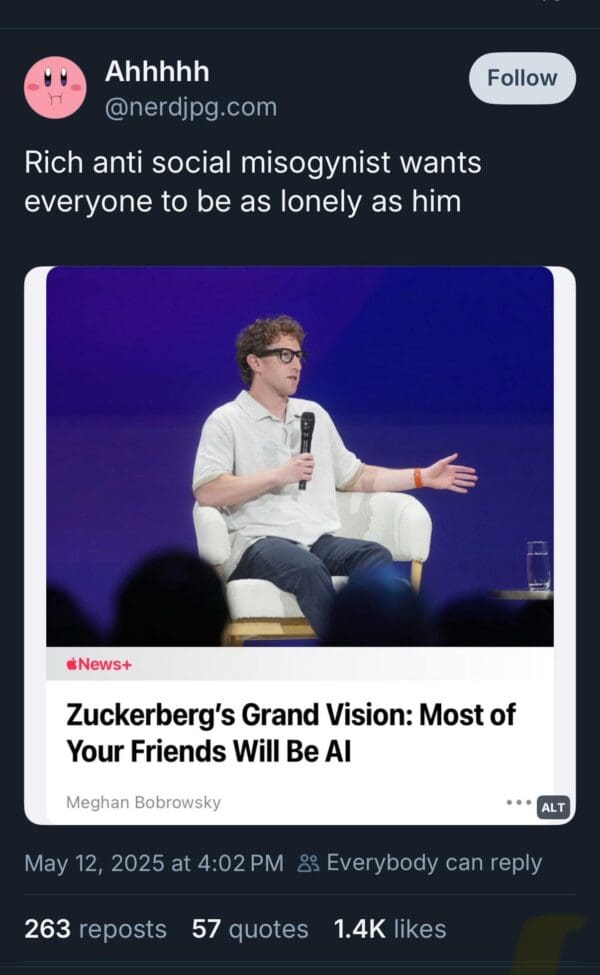This screenshot has height=975, width=600.
Task: Click the Apple News+ logo
Action: (x=99, y=665)
